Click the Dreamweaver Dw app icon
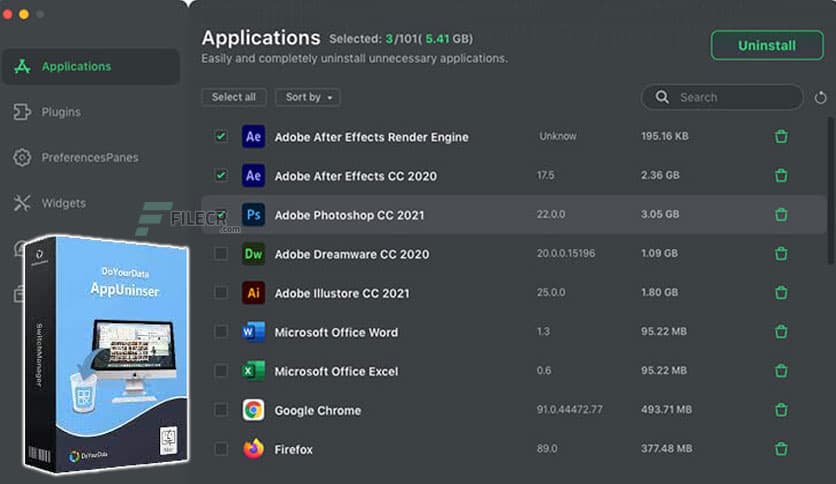The width and height of the screenshot is (836, 484). click(x=253, y=254)
